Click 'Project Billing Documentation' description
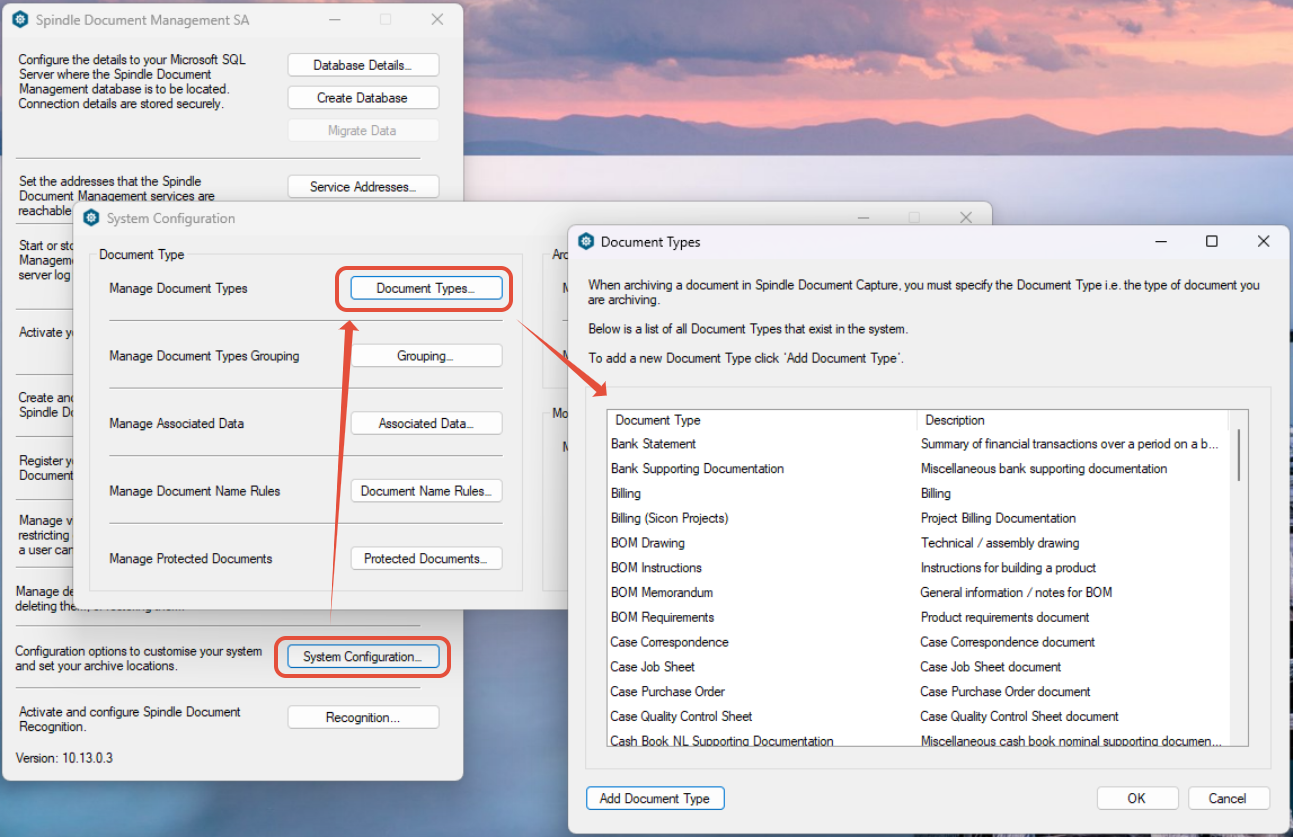Image resolution: width=1293 pixels, height=837 pixels. pyautogui.click(x=998, y=518)
